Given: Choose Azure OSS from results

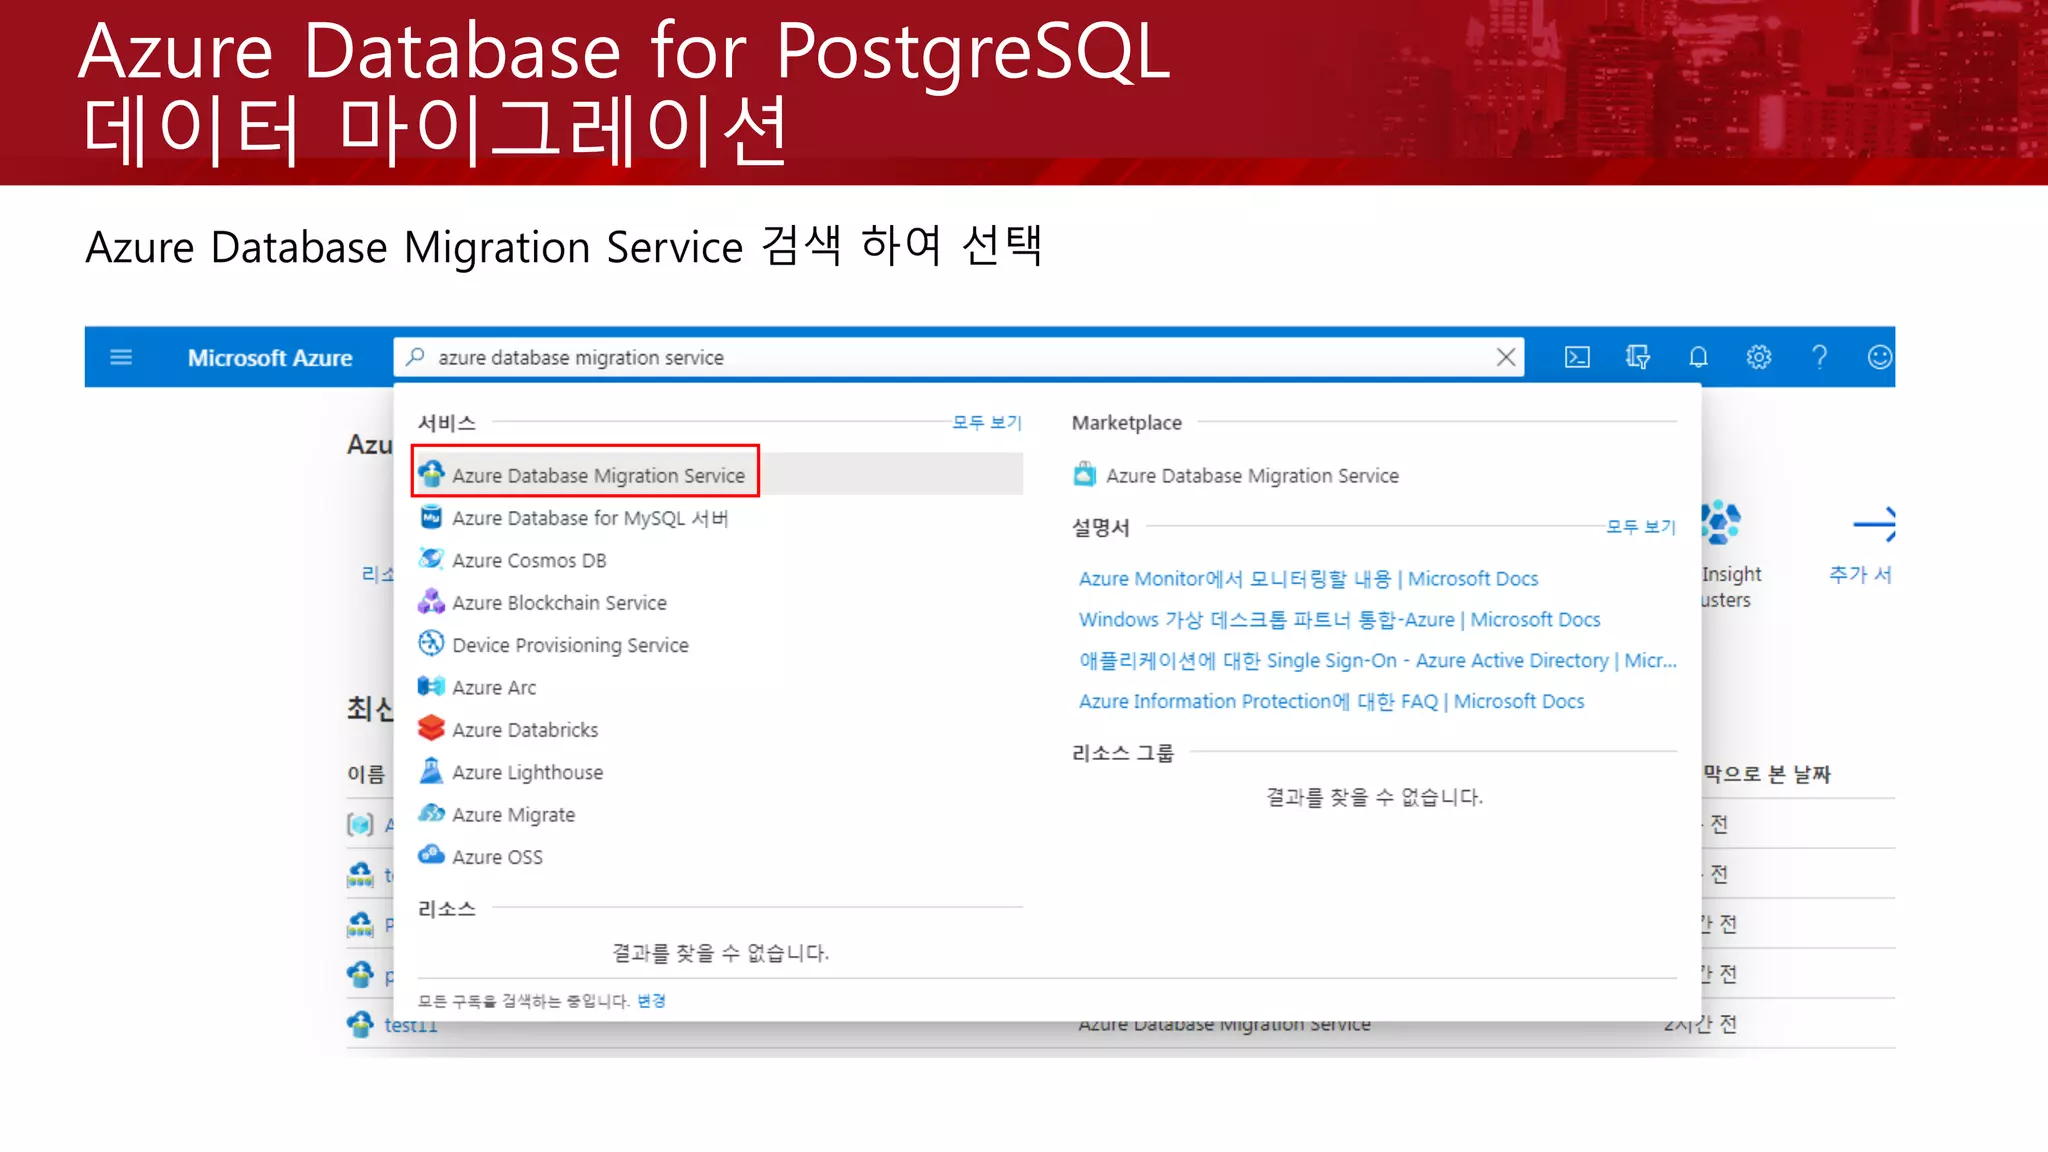Looking at the screenshot, I should [497, 857].
